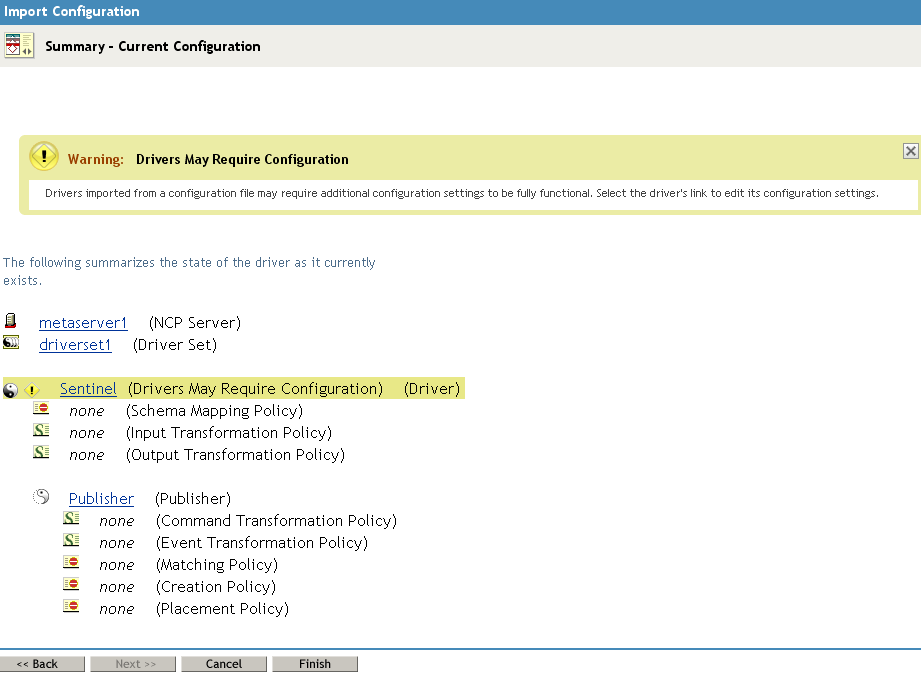
Task: Click the Matching Policy icon
Action: 71,562
